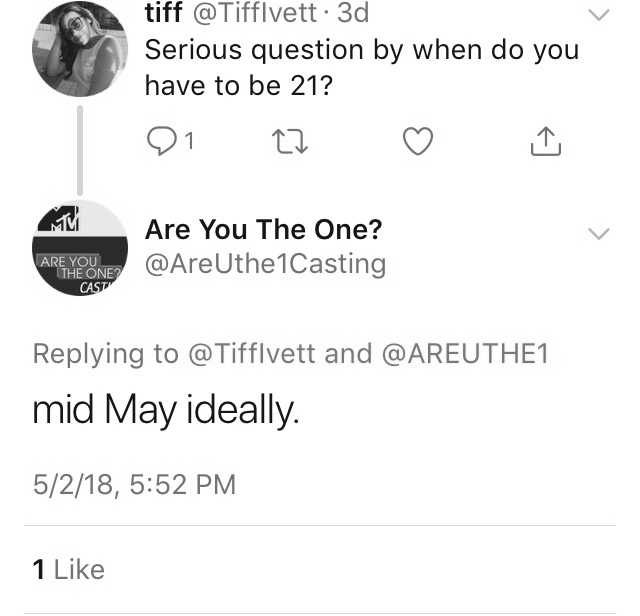The width and height of the screenshot is (640, 616).
Task: Retweet tiff's serious question tweet
Action: (x=290, y=141)
